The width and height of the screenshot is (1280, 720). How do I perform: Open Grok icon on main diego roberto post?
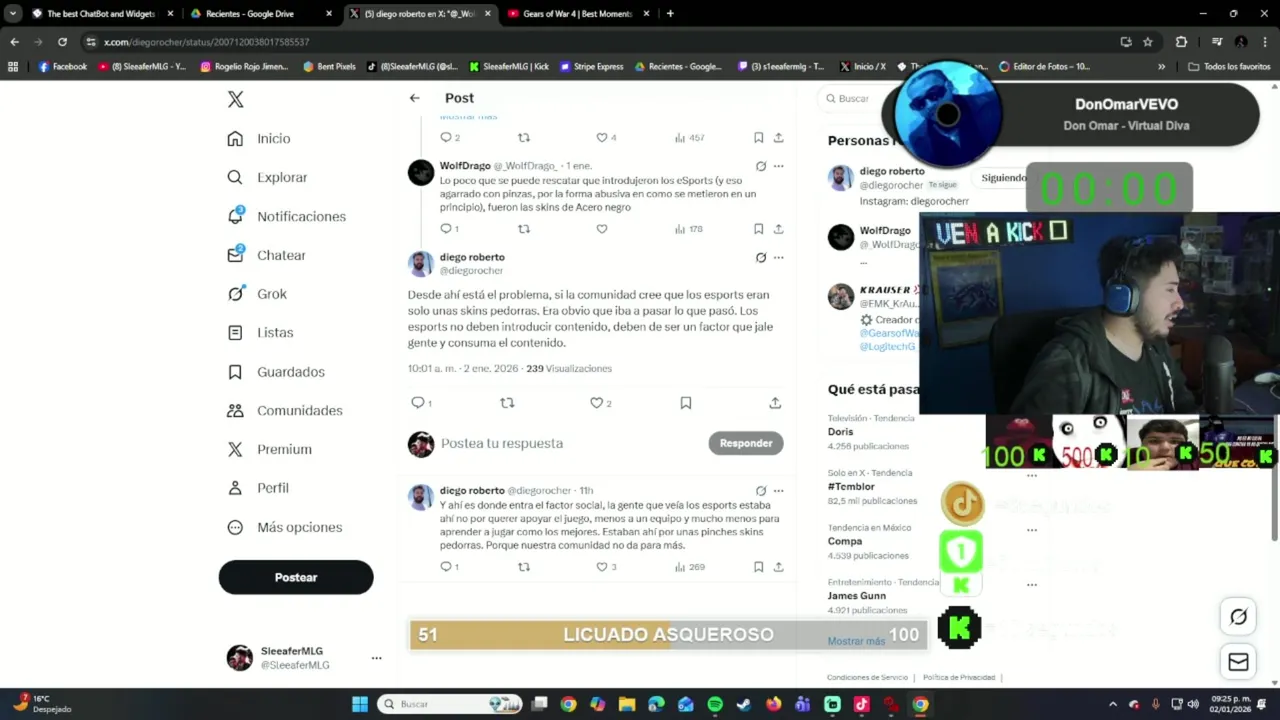pos(761,258)
